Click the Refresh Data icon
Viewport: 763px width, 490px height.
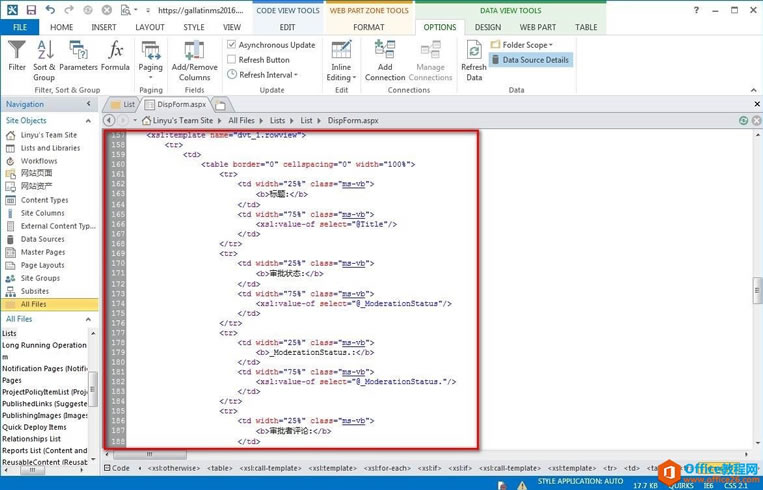click(473, 60)
